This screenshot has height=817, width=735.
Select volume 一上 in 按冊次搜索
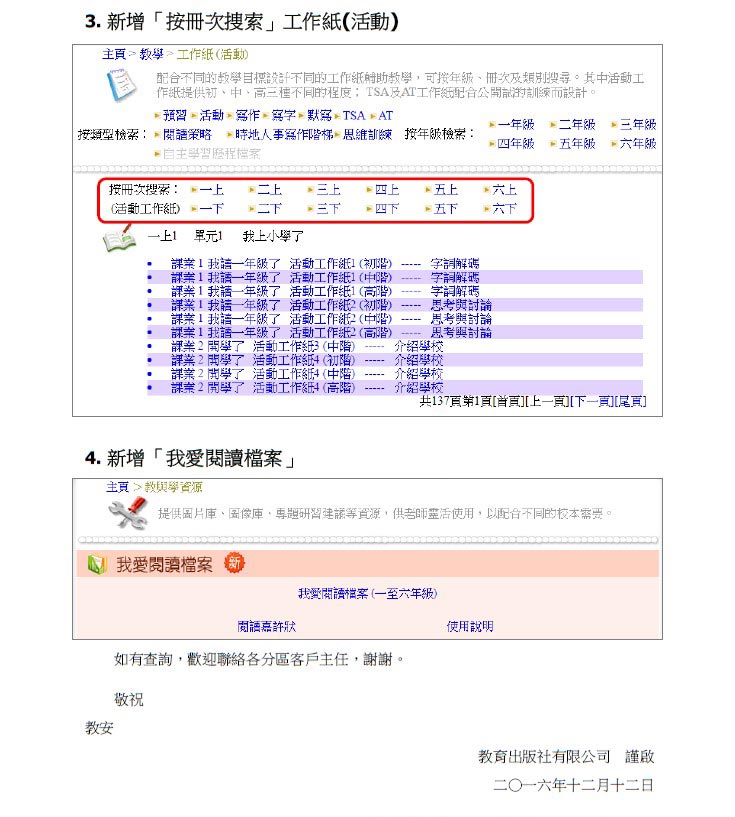pyautogui.click(x=211, y=189)
